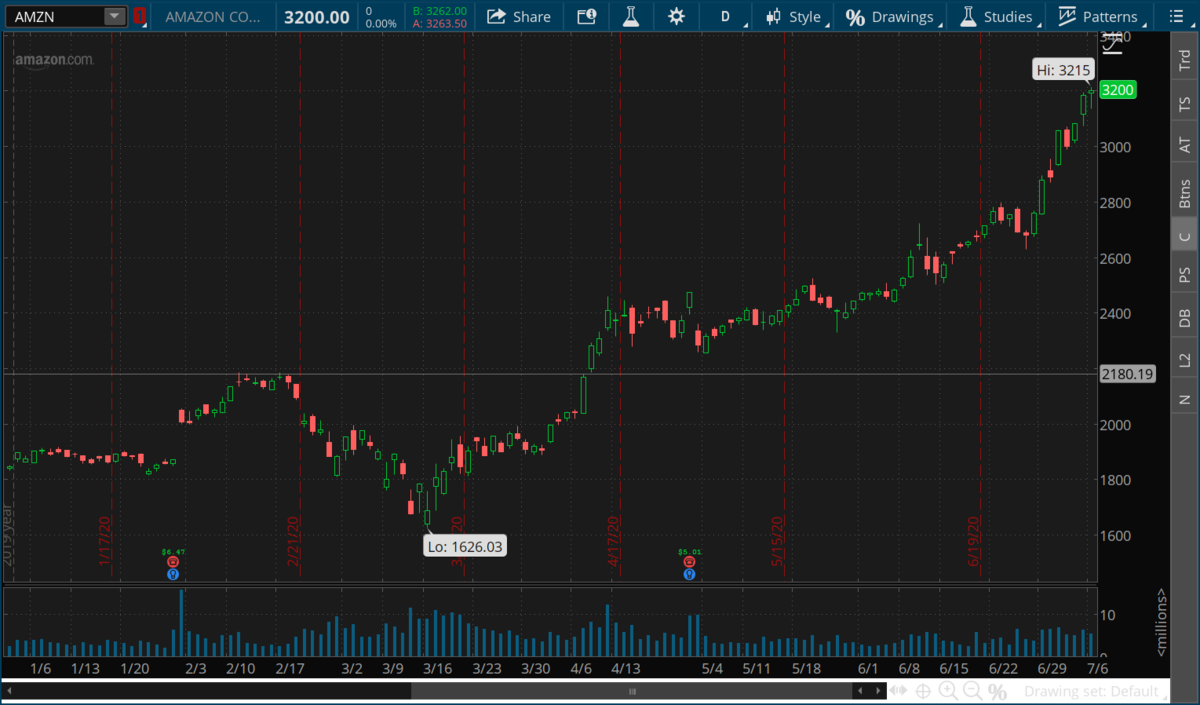This screenshot has width=1200, height=705.
Task: Click the red symbol link clip icon
Action: (140, 16)
